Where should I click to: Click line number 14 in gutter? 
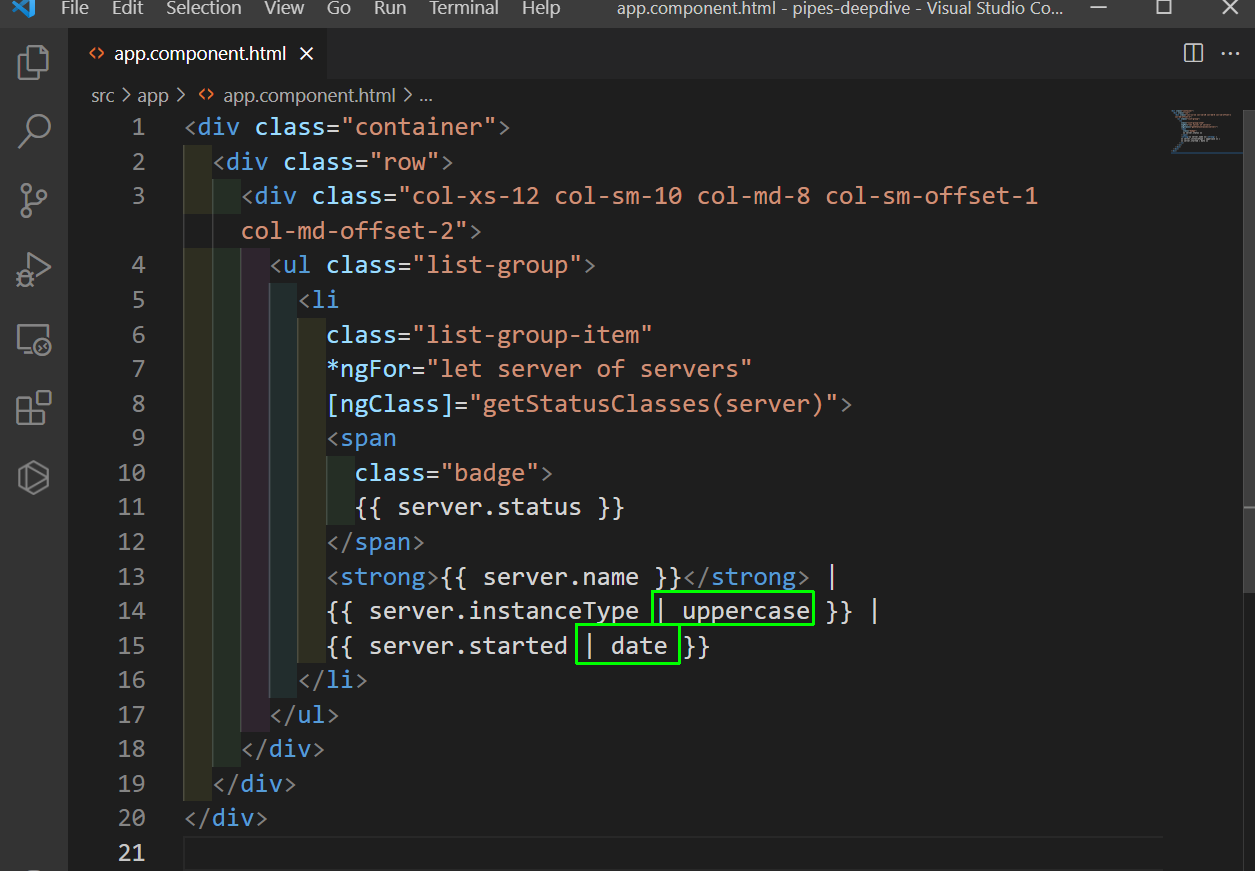point(131,610)
